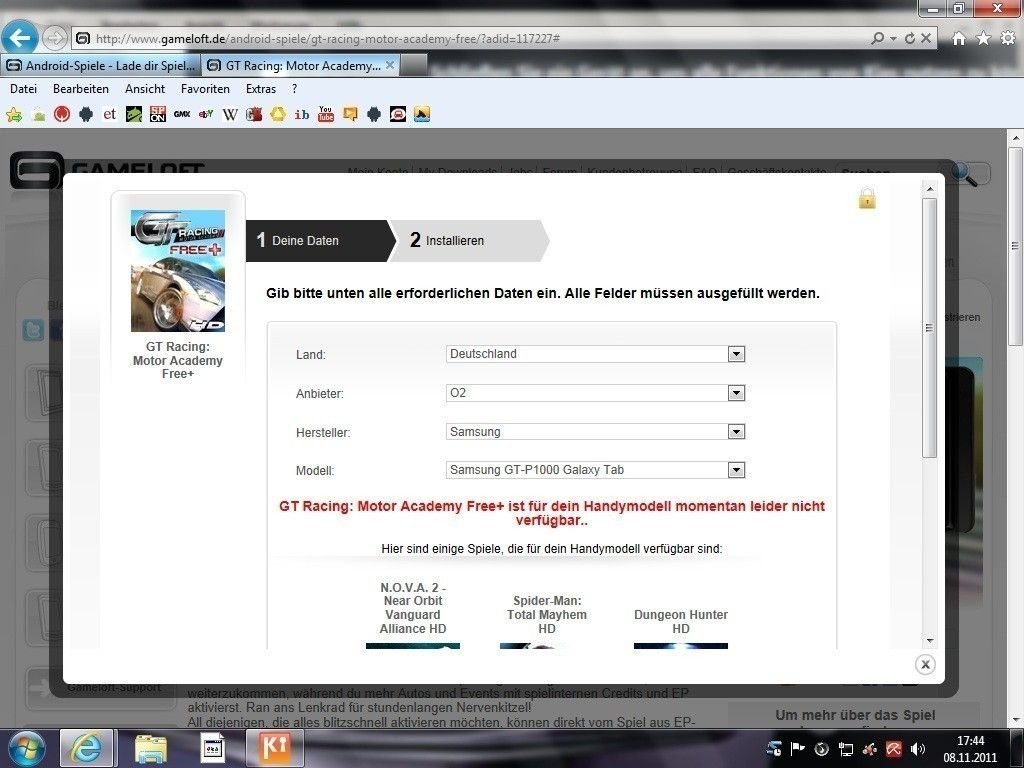1024x768 pixels.
Task: Click the volume speaker tray icon
Action: 918,749
